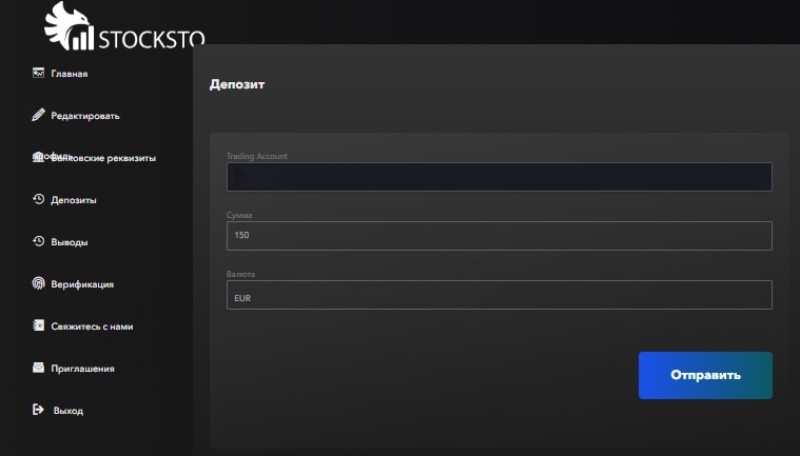Image resolution: width=800 pixels, height=456 pixels.
Task: Click the Депозит page heading
Action: coord(237,84)
